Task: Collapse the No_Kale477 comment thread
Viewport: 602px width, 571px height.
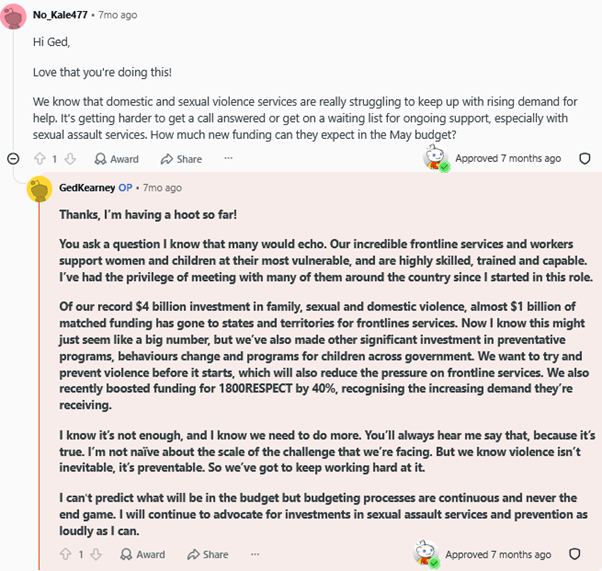Action: [13, 158]
